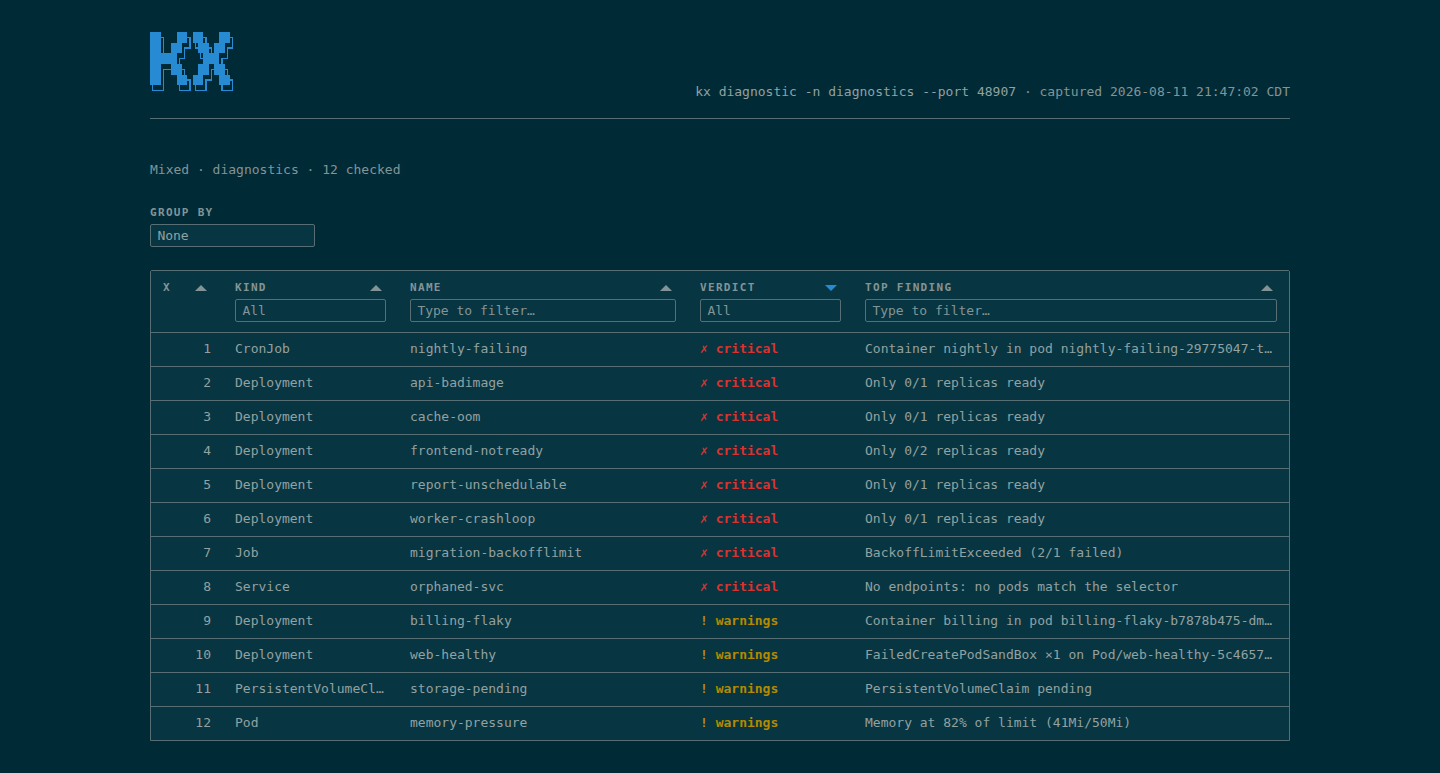The height and width of the screenshot is (773, 1440).
Task: Click 'Container nightly in pod' finding
Action: click(x=1070, y=349)
